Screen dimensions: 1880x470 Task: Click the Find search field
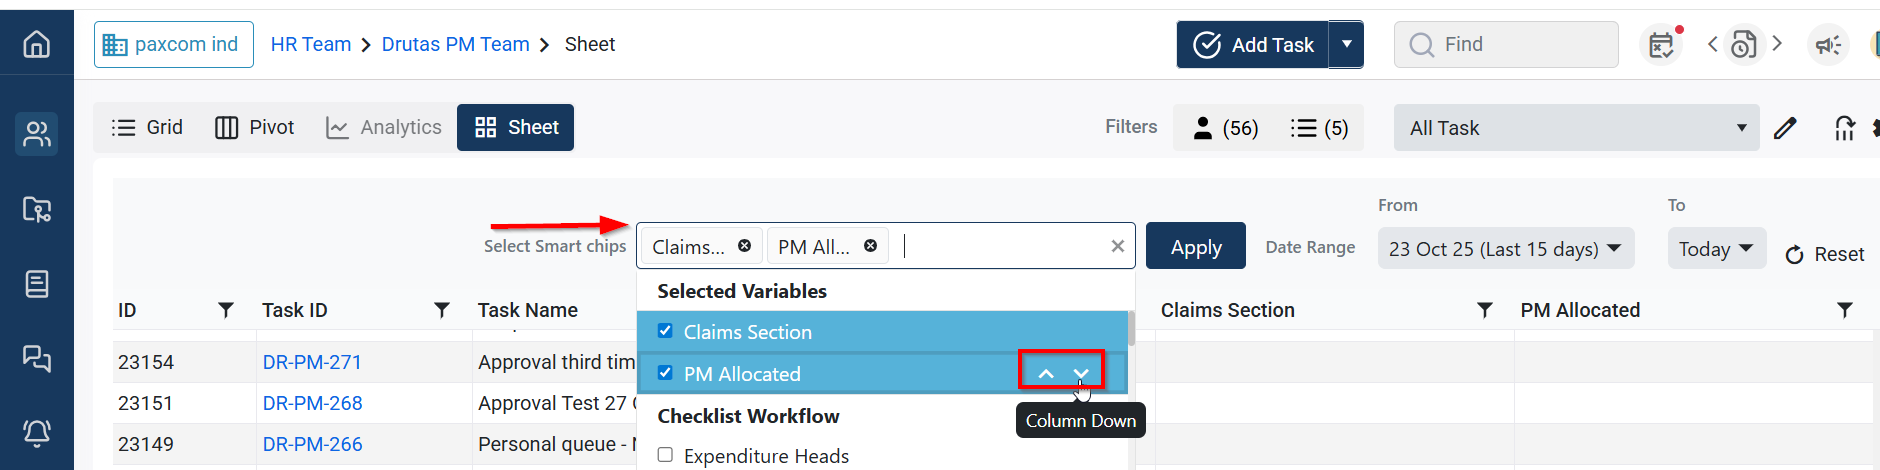click(1506, 44)
